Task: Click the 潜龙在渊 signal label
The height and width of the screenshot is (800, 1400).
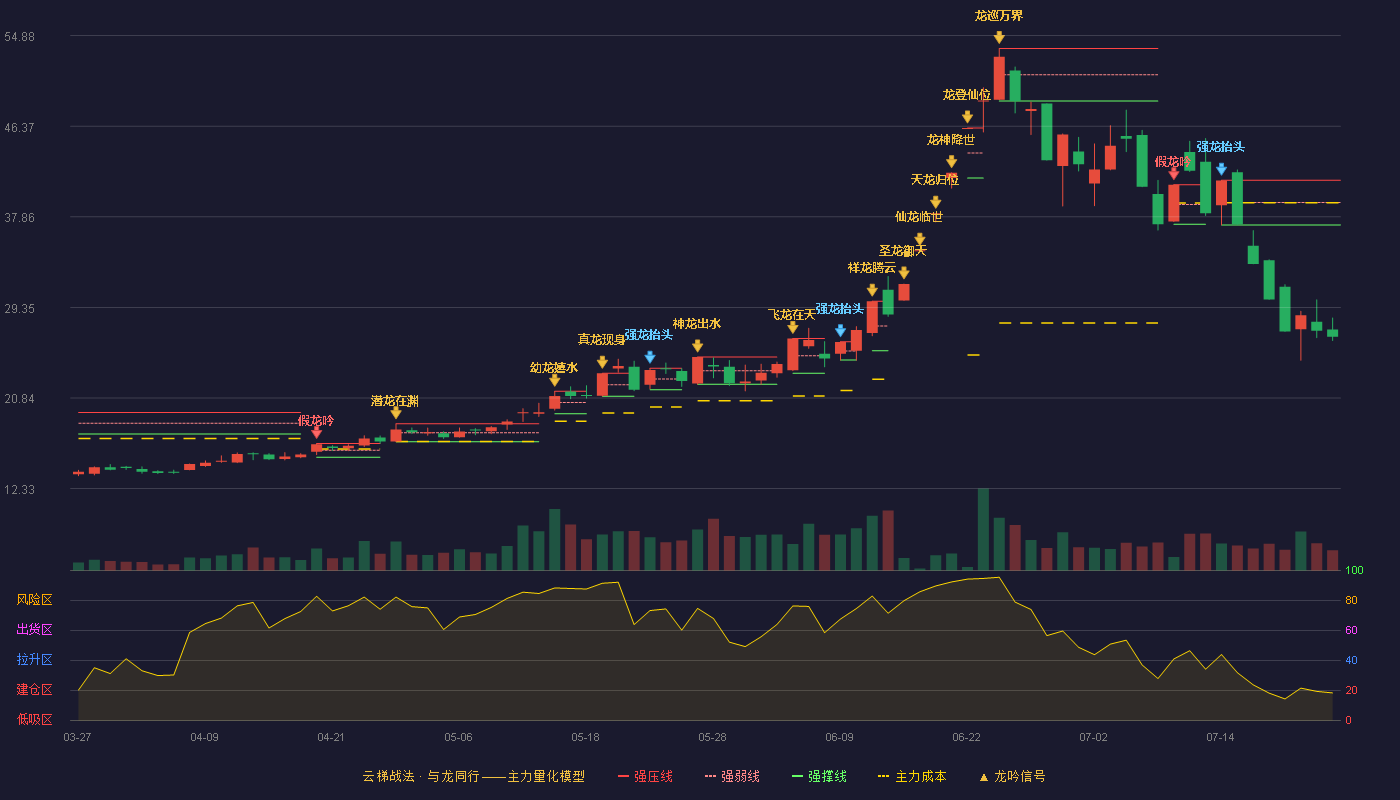Action: pos(396,401)
